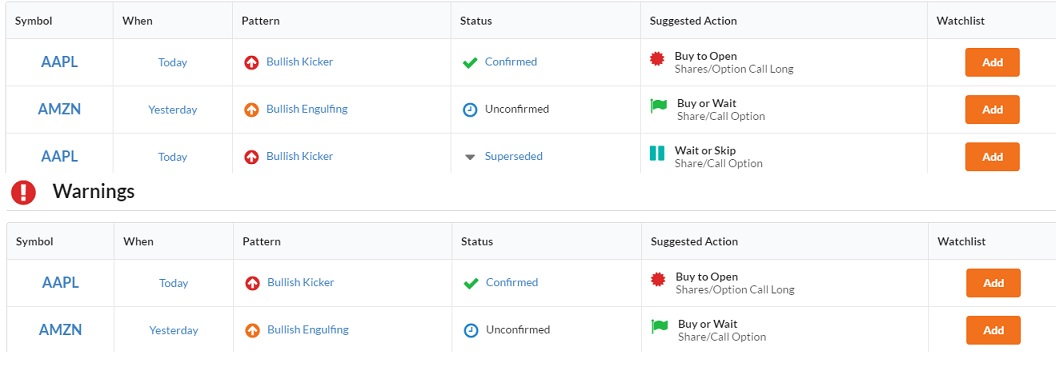
Task: Open AMZN symbol link in Warnings table
Action: pyautogui.click(x=61, y=330)
